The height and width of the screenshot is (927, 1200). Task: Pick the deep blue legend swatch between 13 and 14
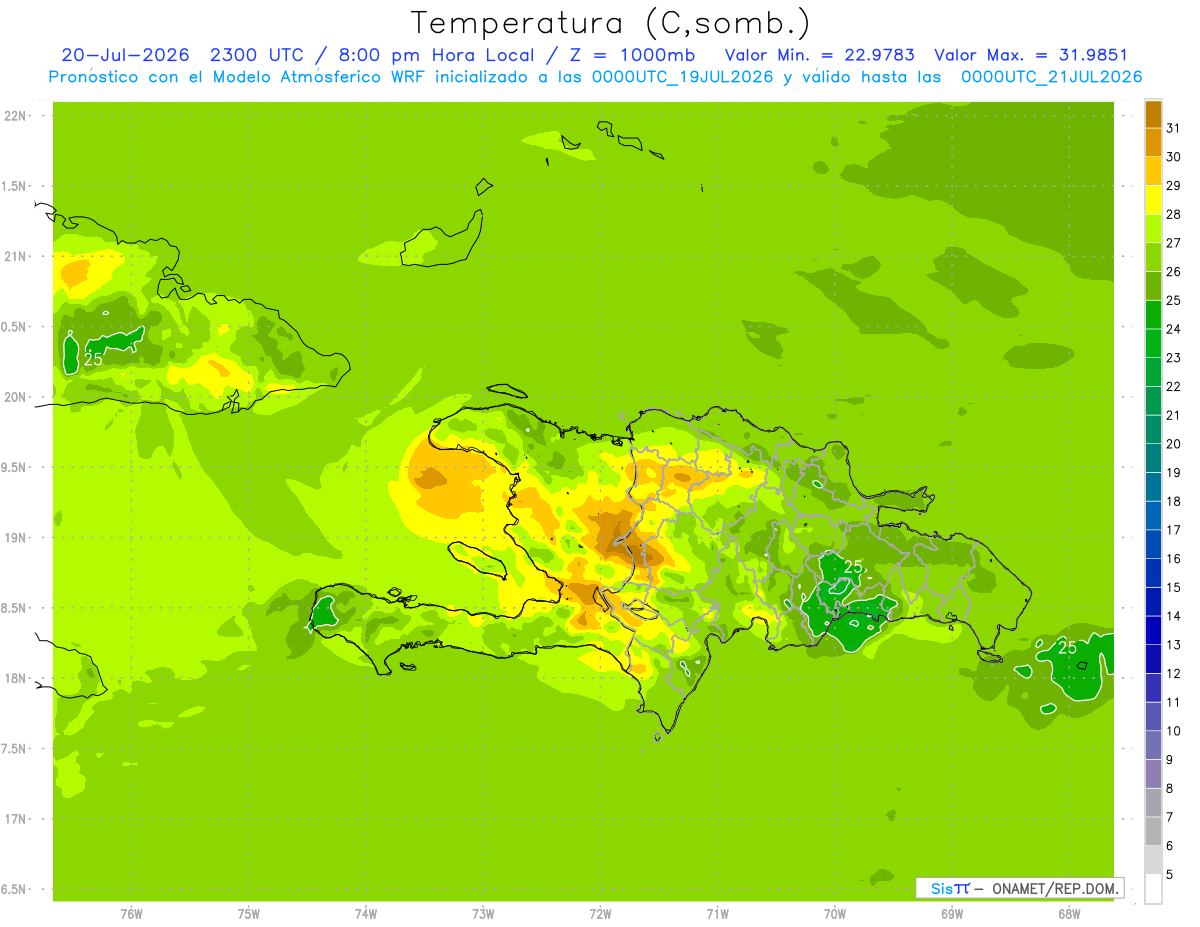point(1153,629)
